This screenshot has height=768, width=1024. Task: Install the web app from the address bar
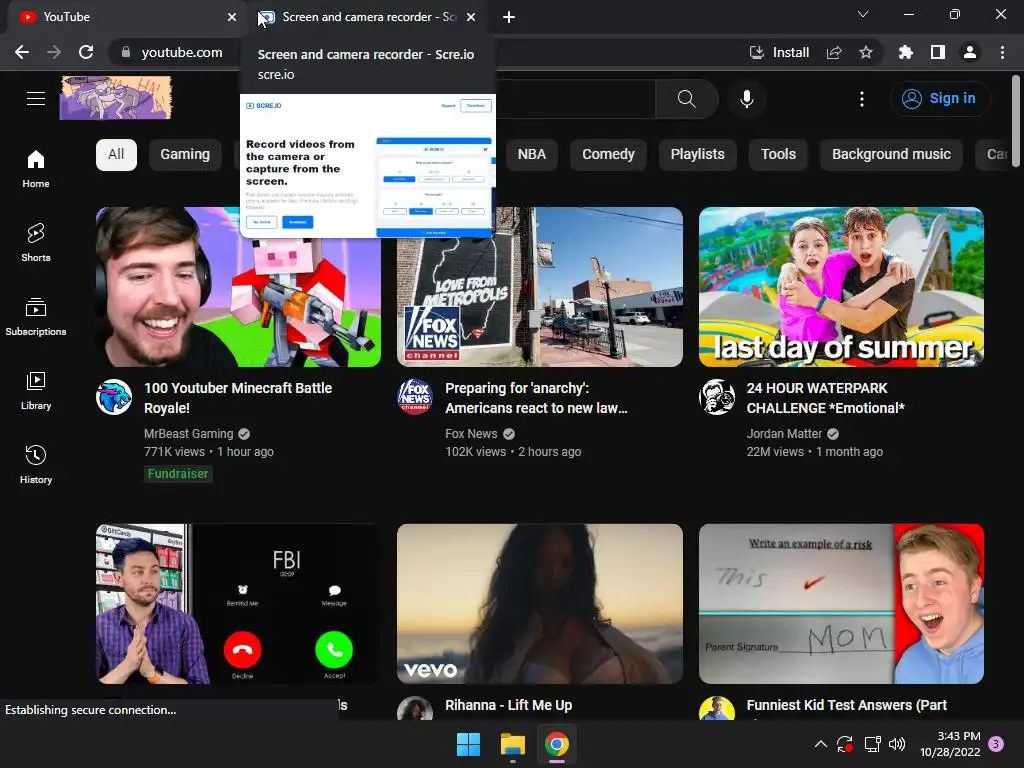pos(780,52)
